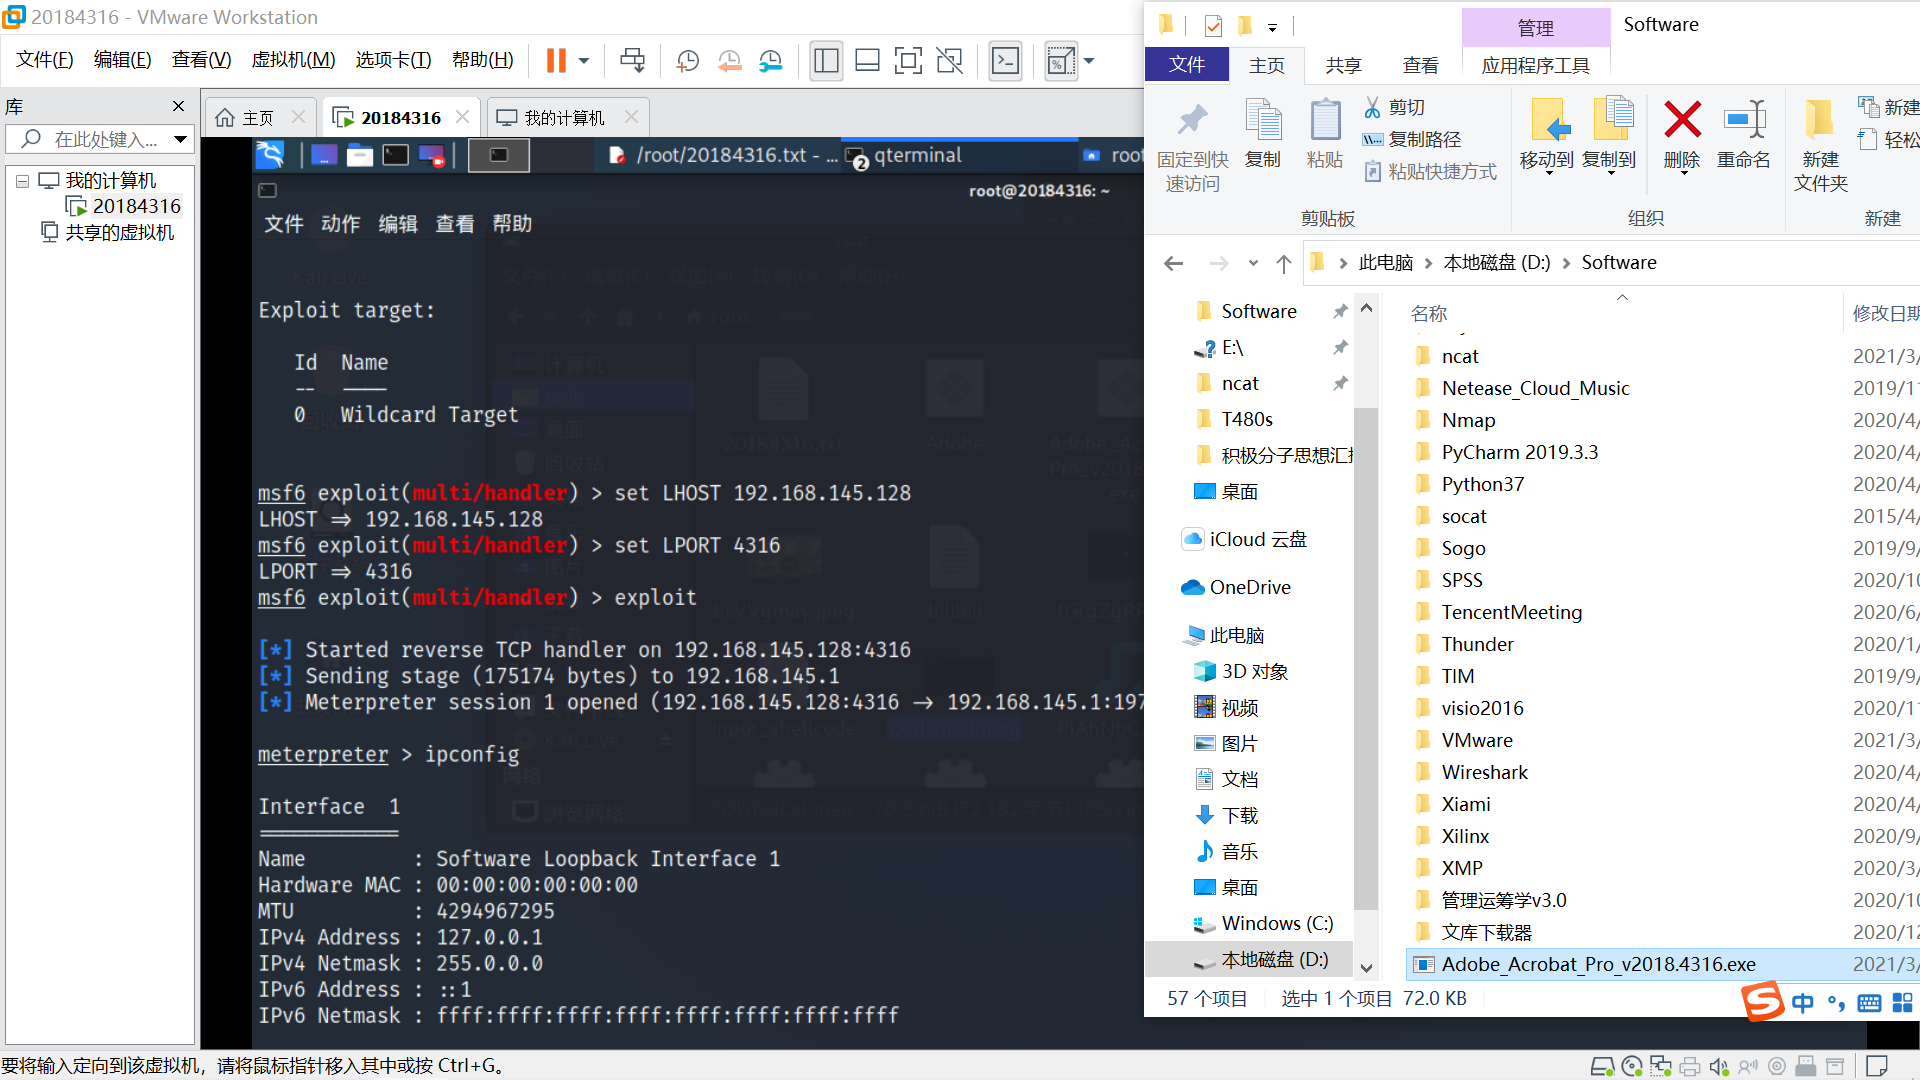Image resolution: width=1920 pixels, height=1080 pixels.
Task: Select Adobe_Acrobat_Pro_v2018.4316.exe file
Action: click(x=1598, y=964)
